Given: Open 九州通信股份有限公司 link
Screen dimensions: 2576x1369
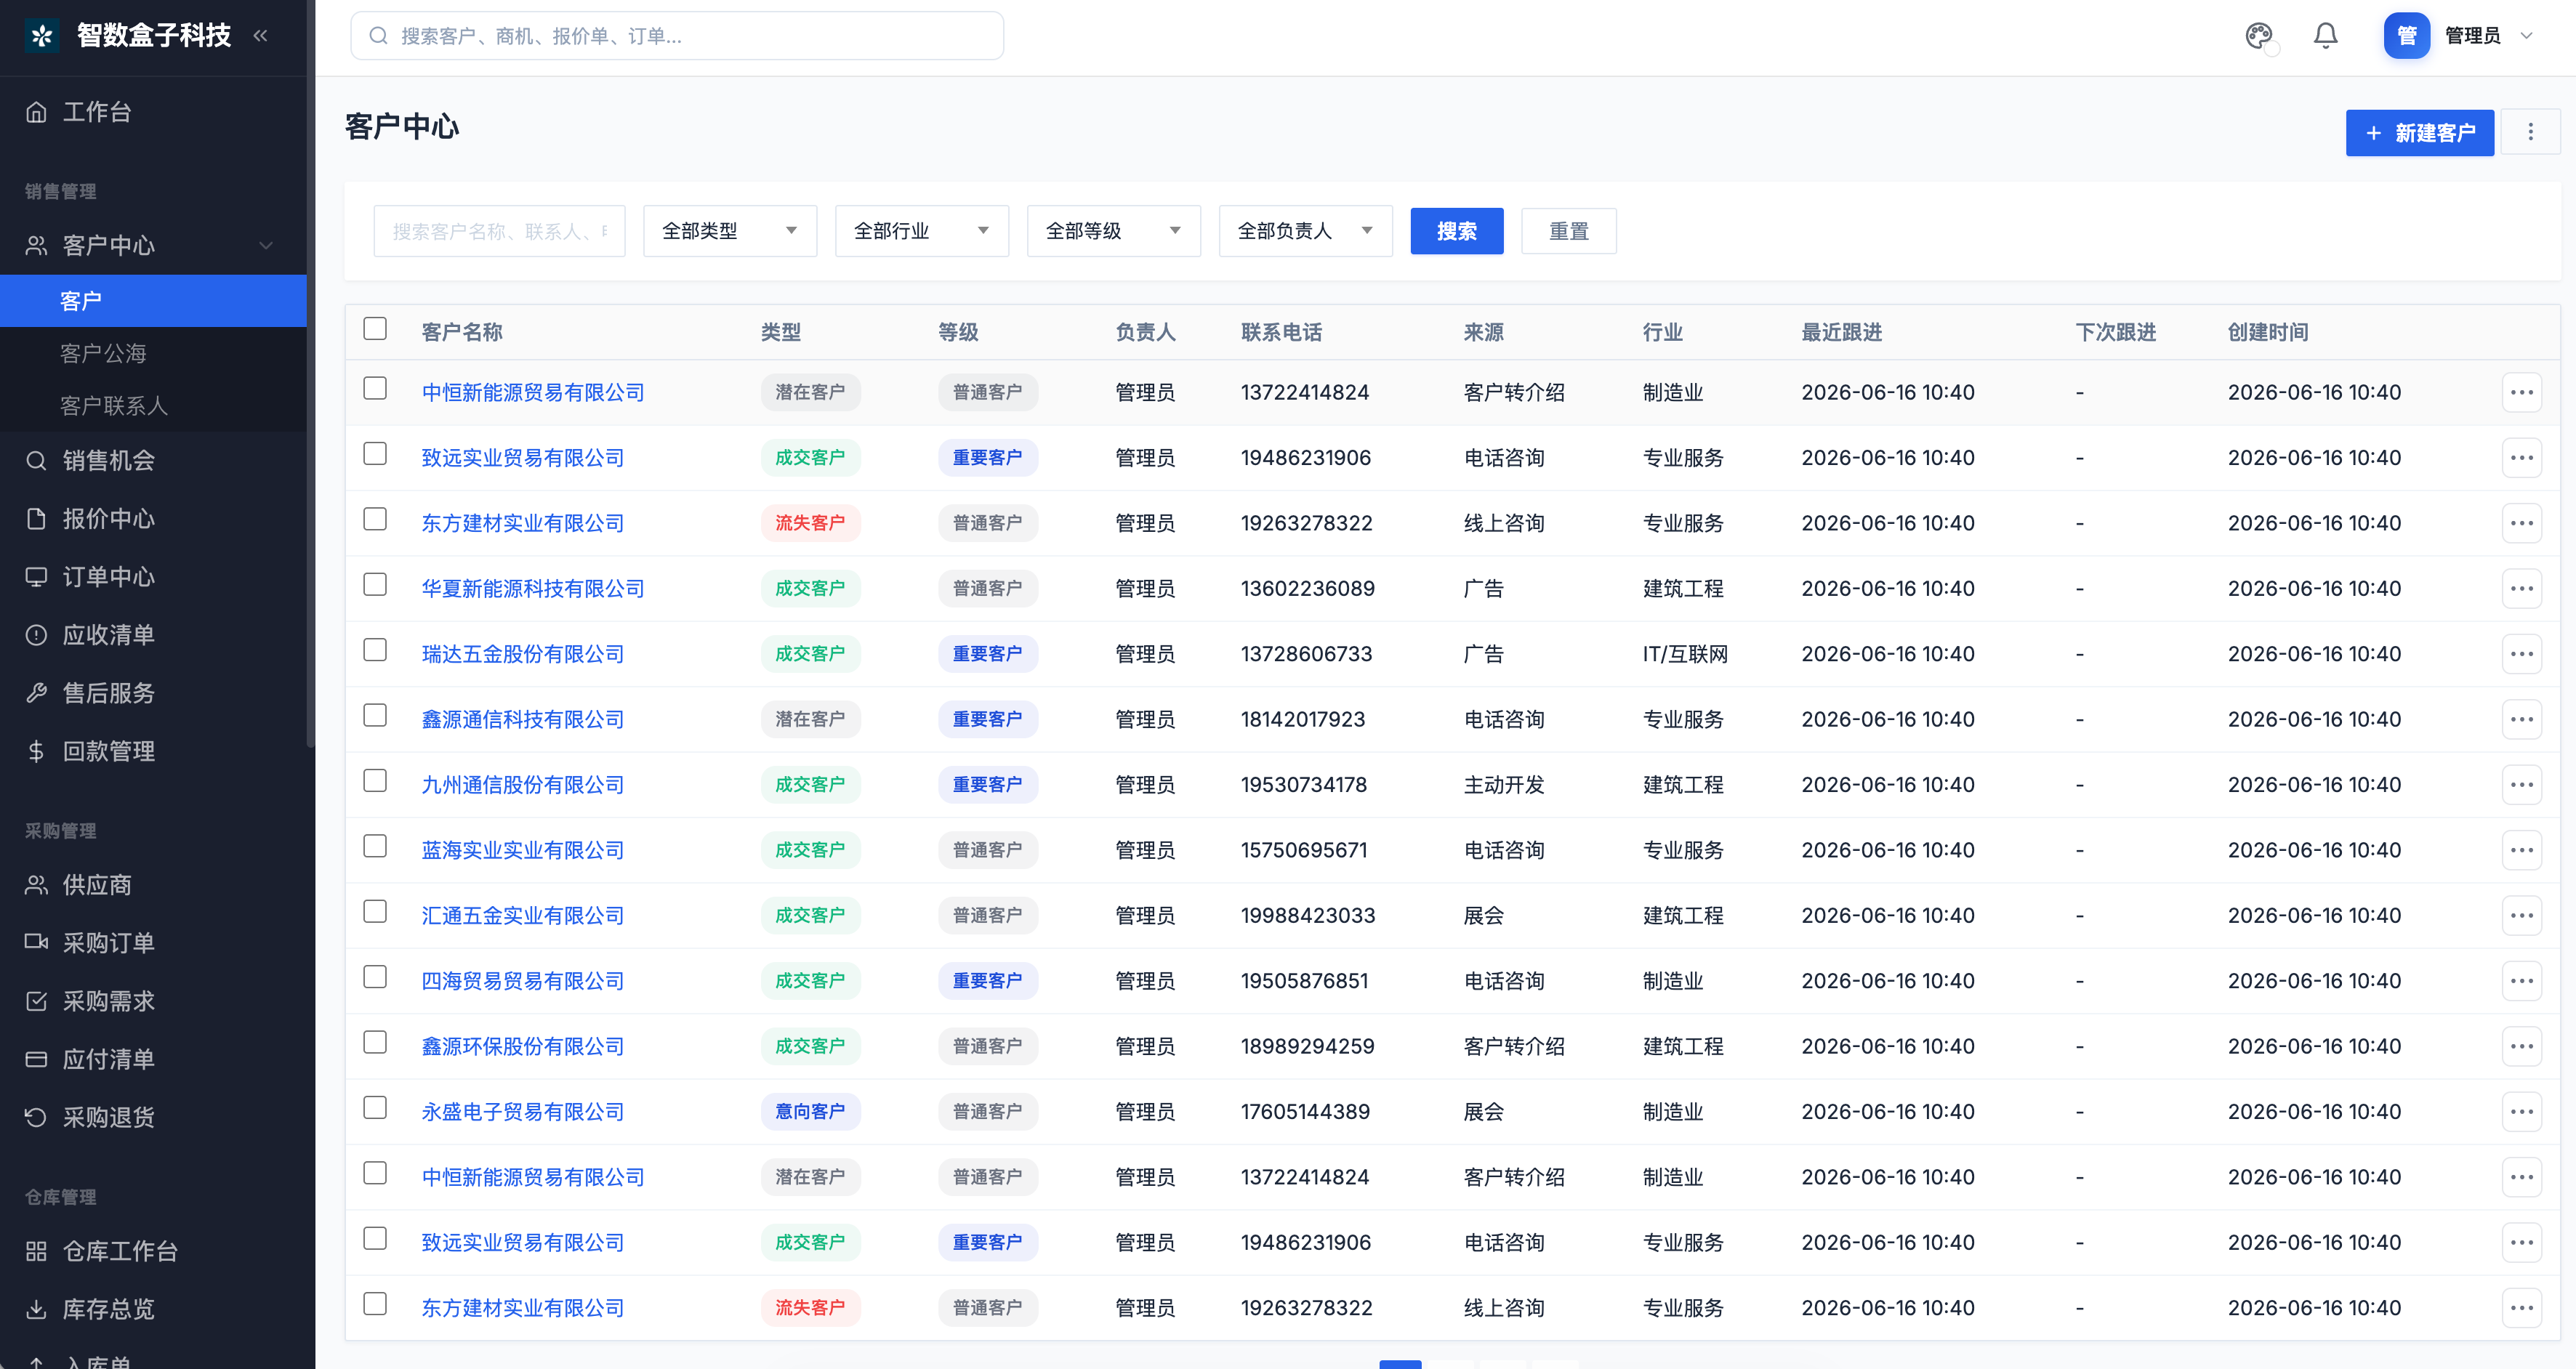Looking at the screenshot, I should pos(522,785).
